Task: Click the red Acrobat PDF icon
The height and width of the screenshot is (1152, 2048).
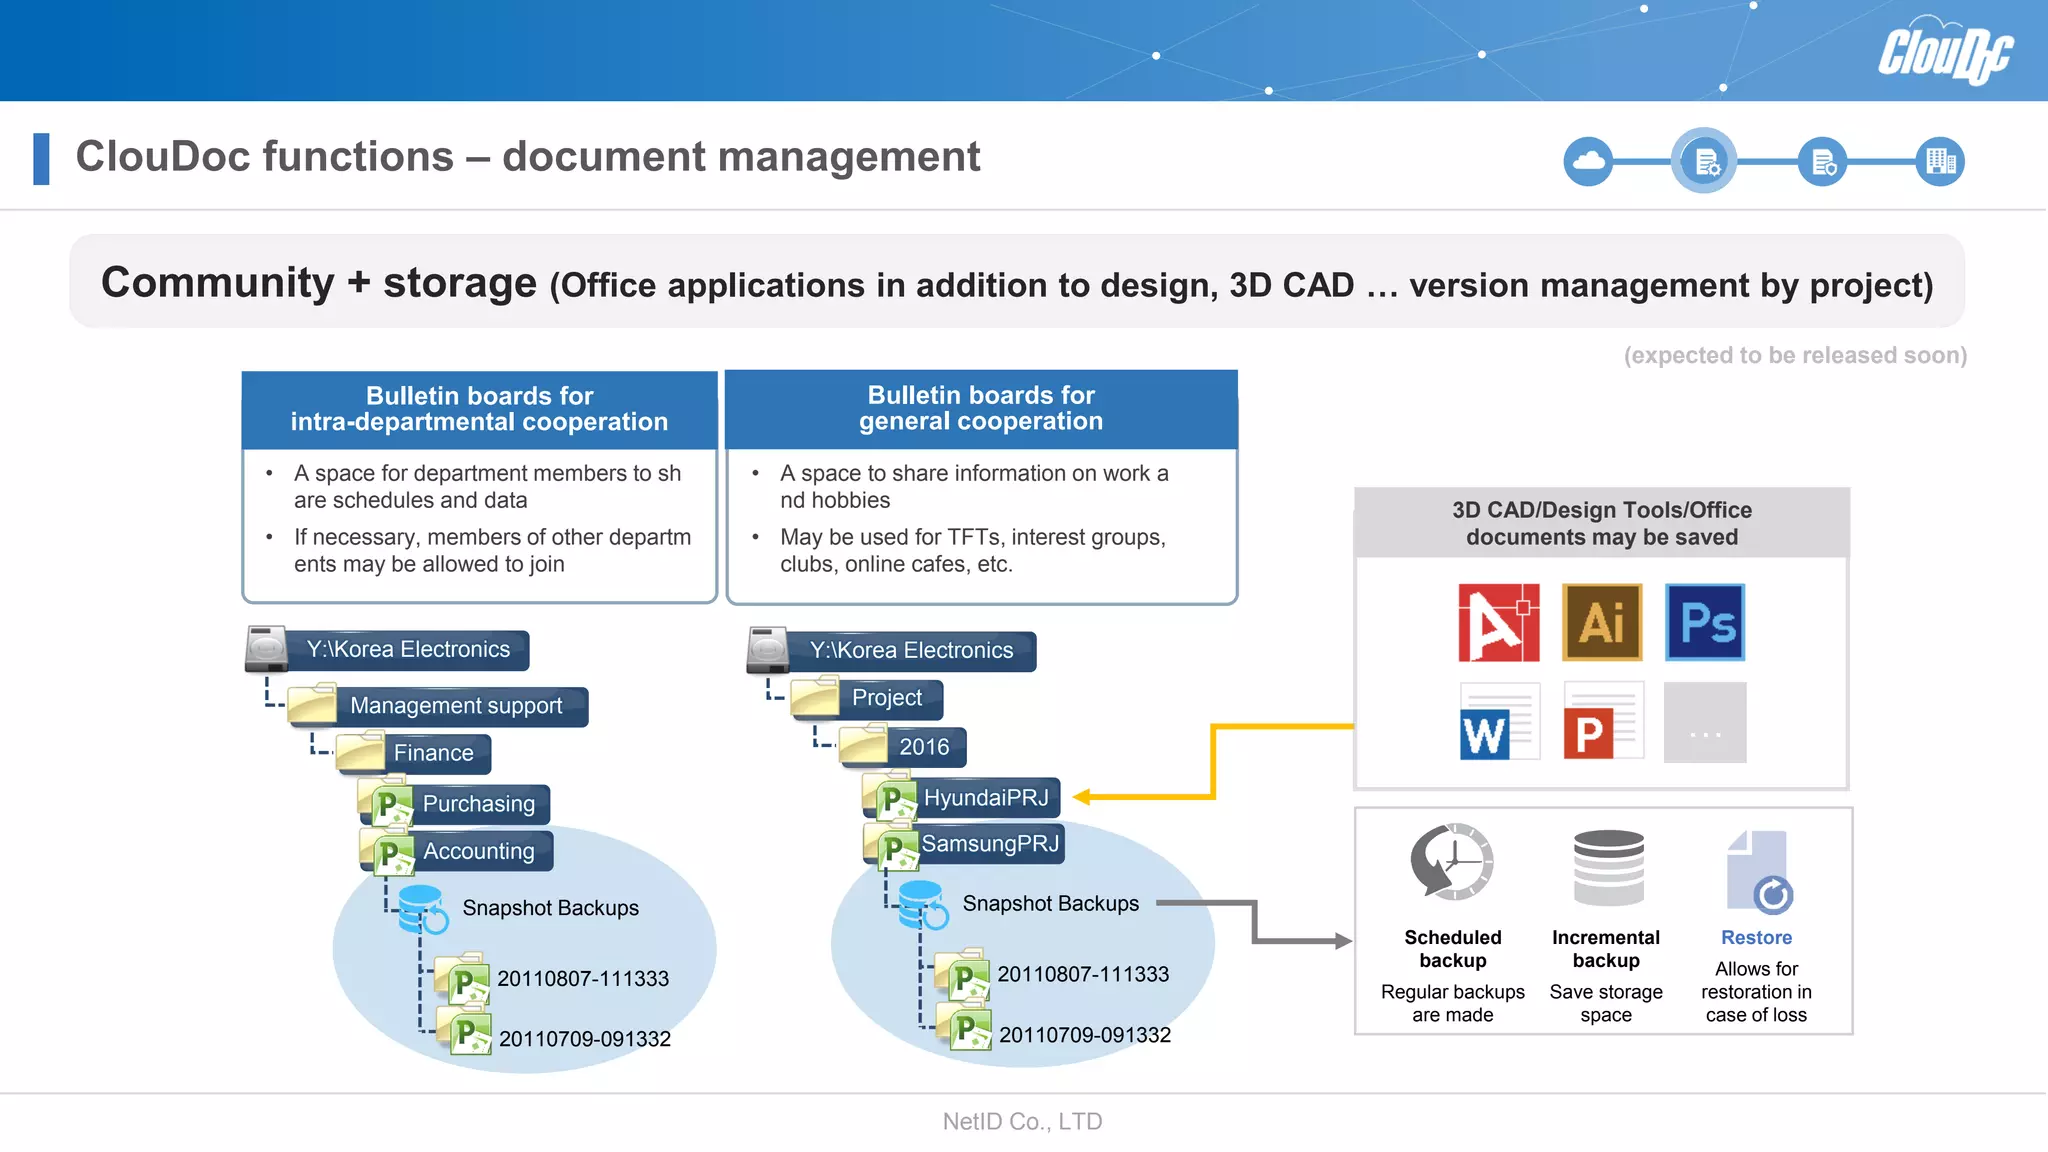Action: point(1498,622)
